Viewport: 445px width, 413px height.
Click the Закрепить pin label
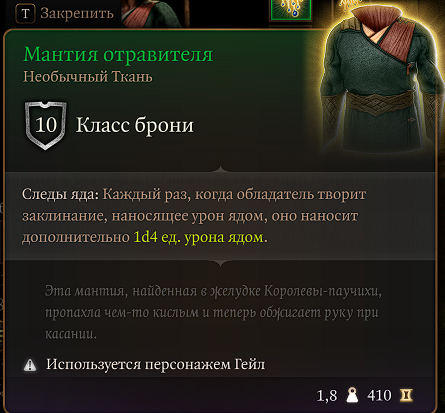point(77,14)
